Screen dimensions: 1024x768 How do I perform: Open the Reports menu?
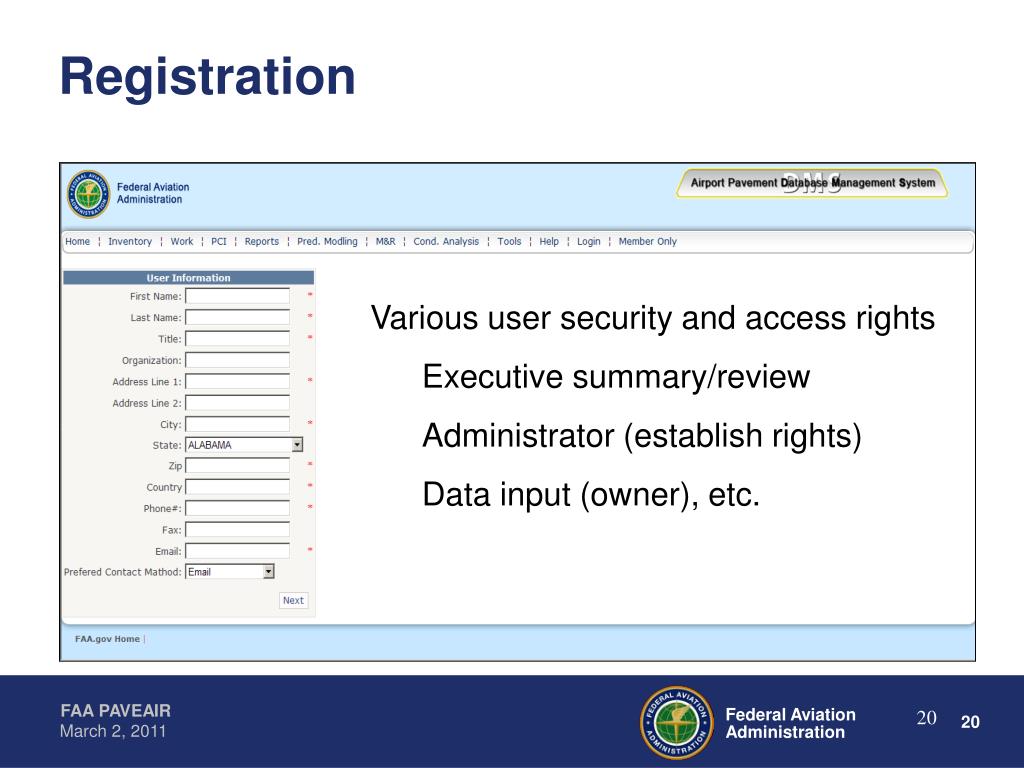tap(262, 242)
